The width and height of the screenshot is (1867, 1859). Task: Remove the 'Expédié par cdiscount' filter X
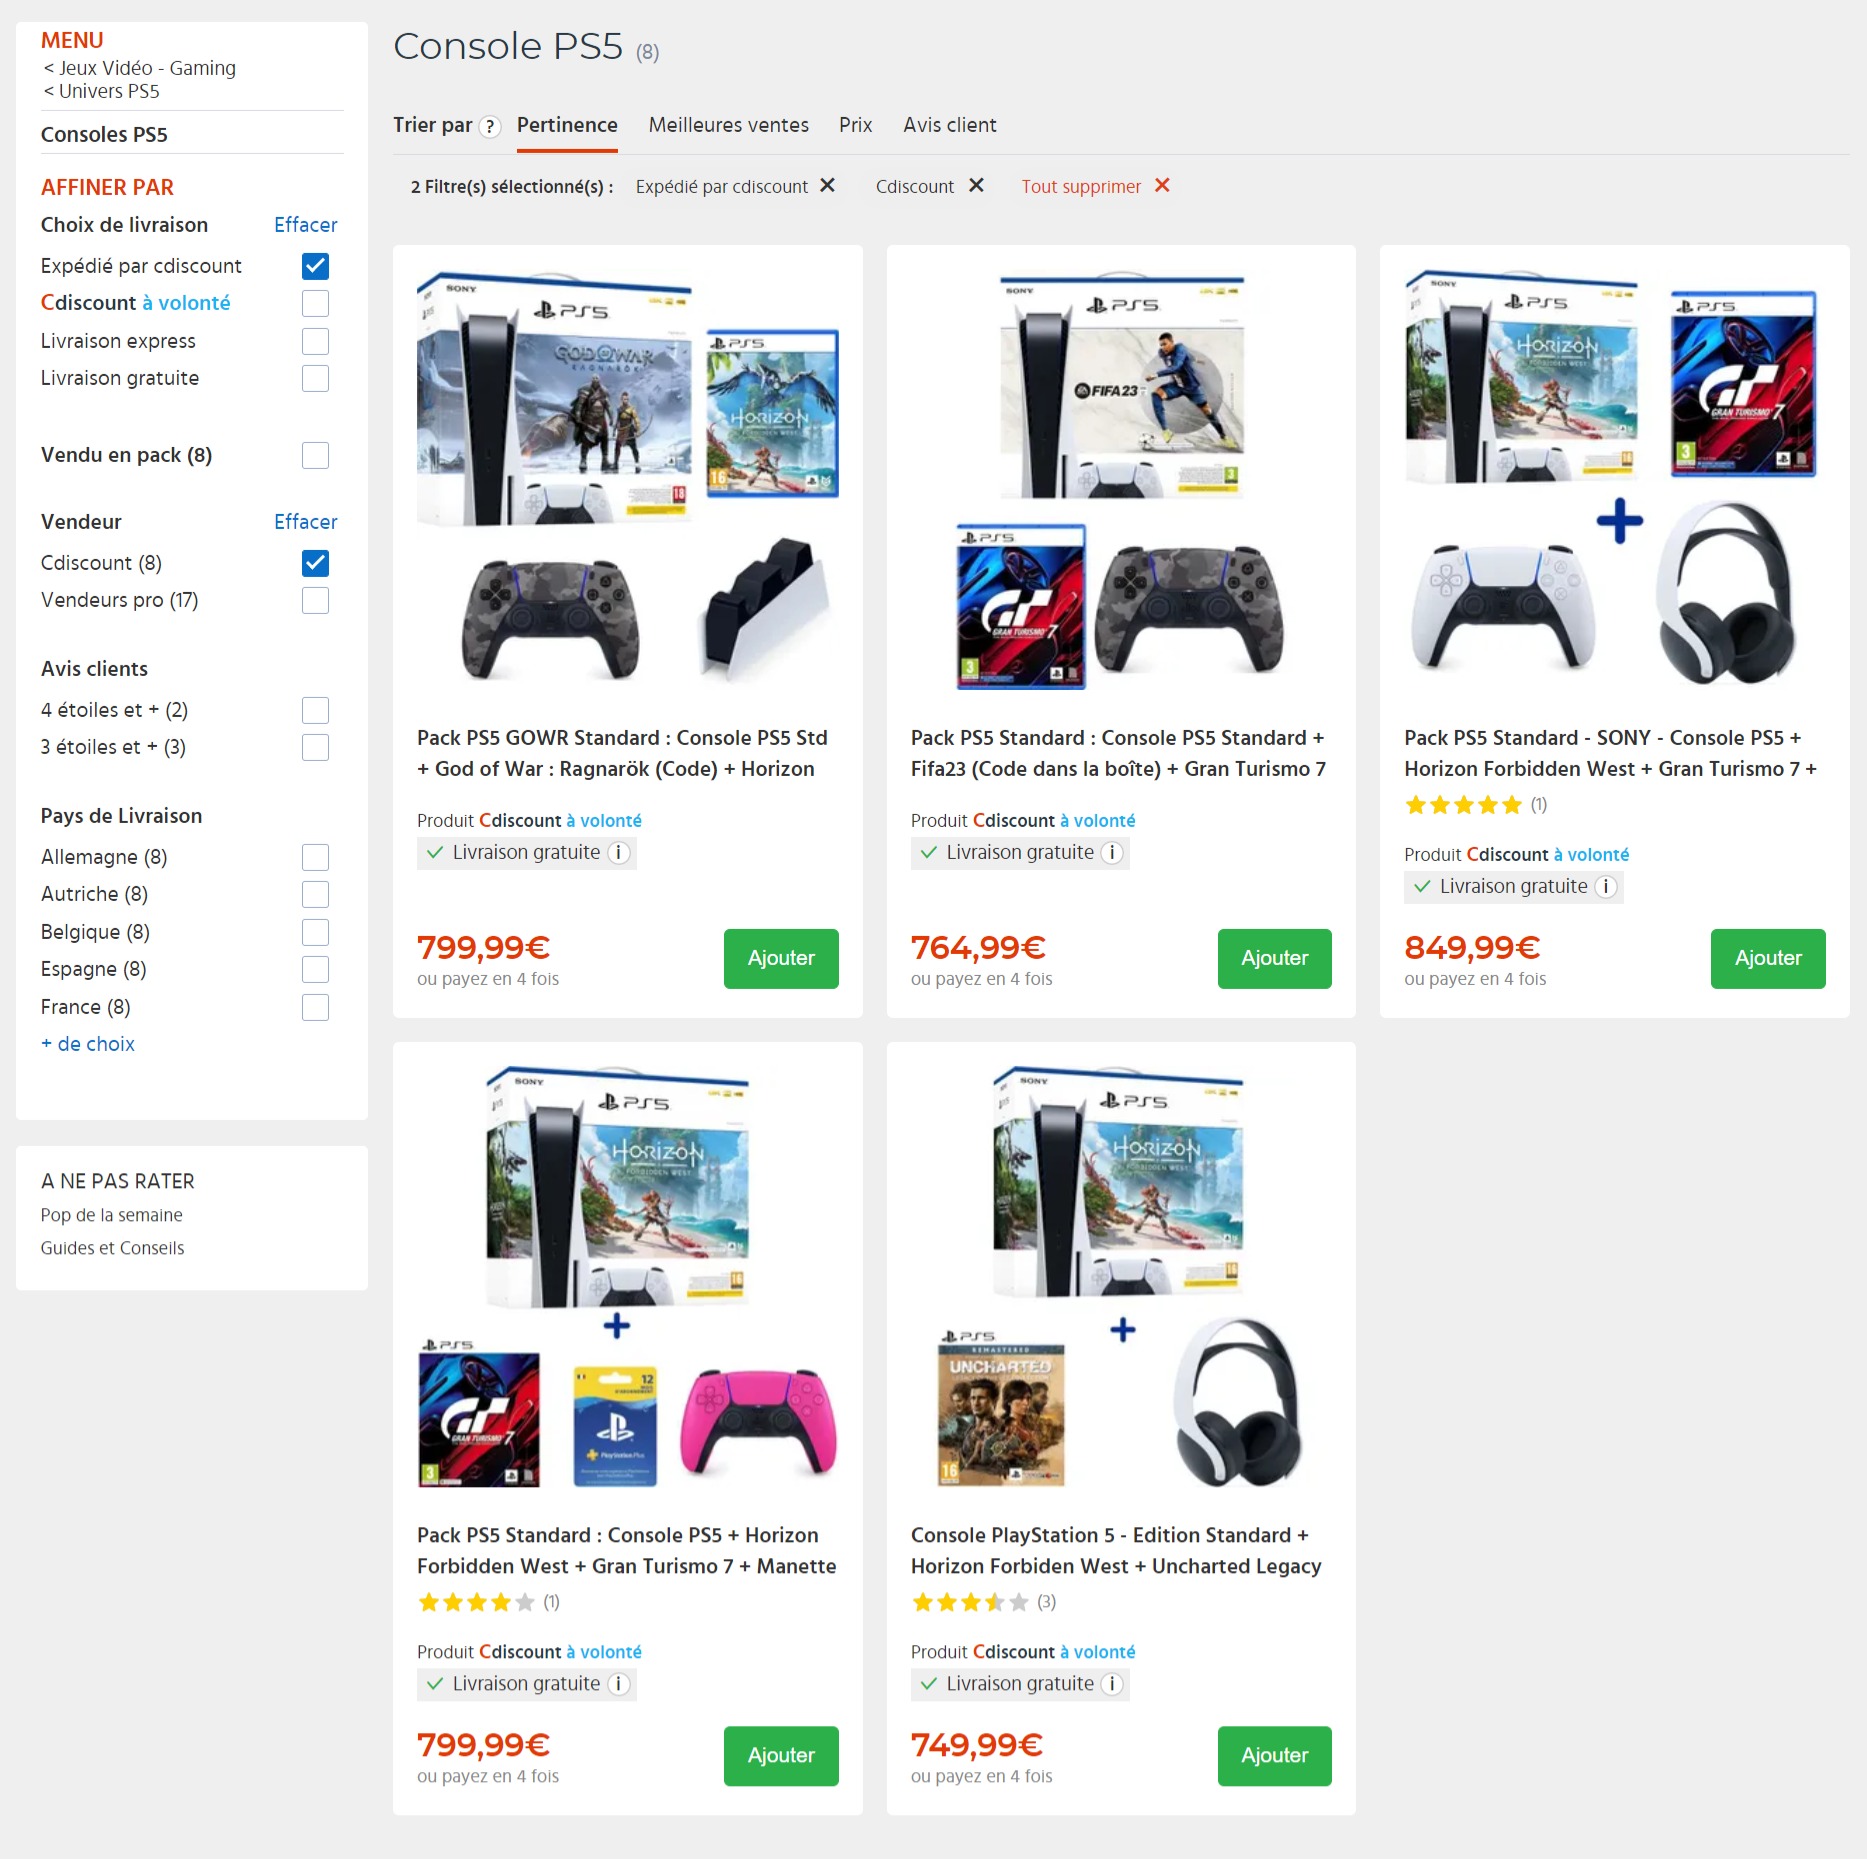click(827, 186)
